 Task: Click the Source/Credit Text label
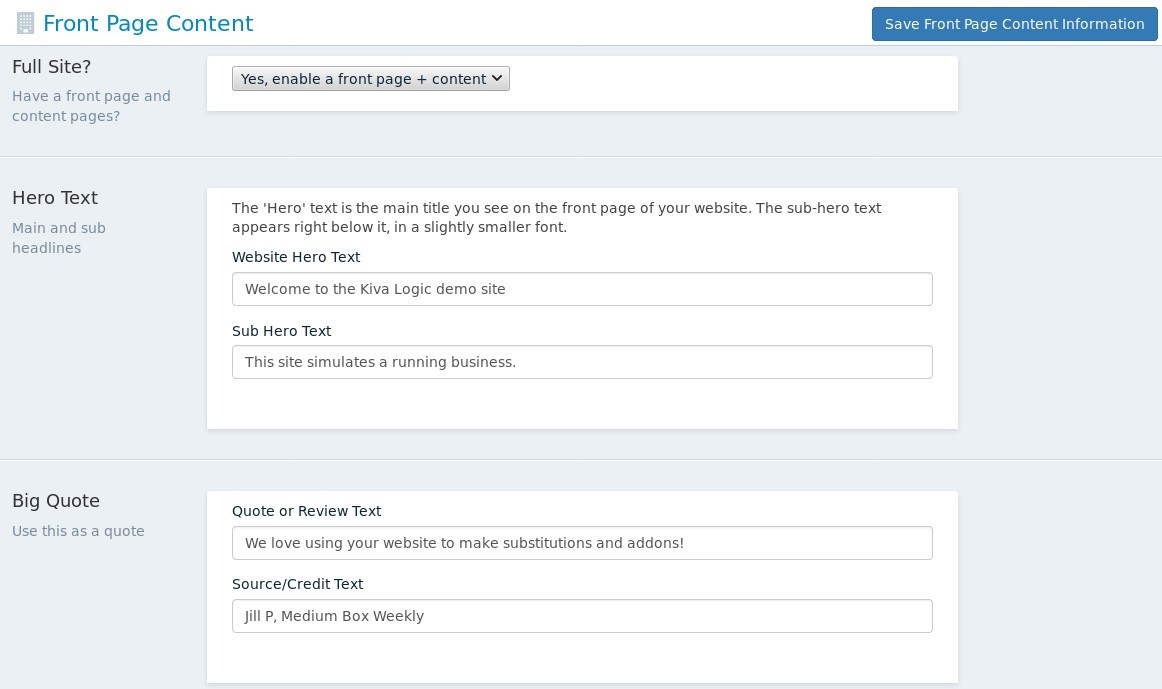297,584
